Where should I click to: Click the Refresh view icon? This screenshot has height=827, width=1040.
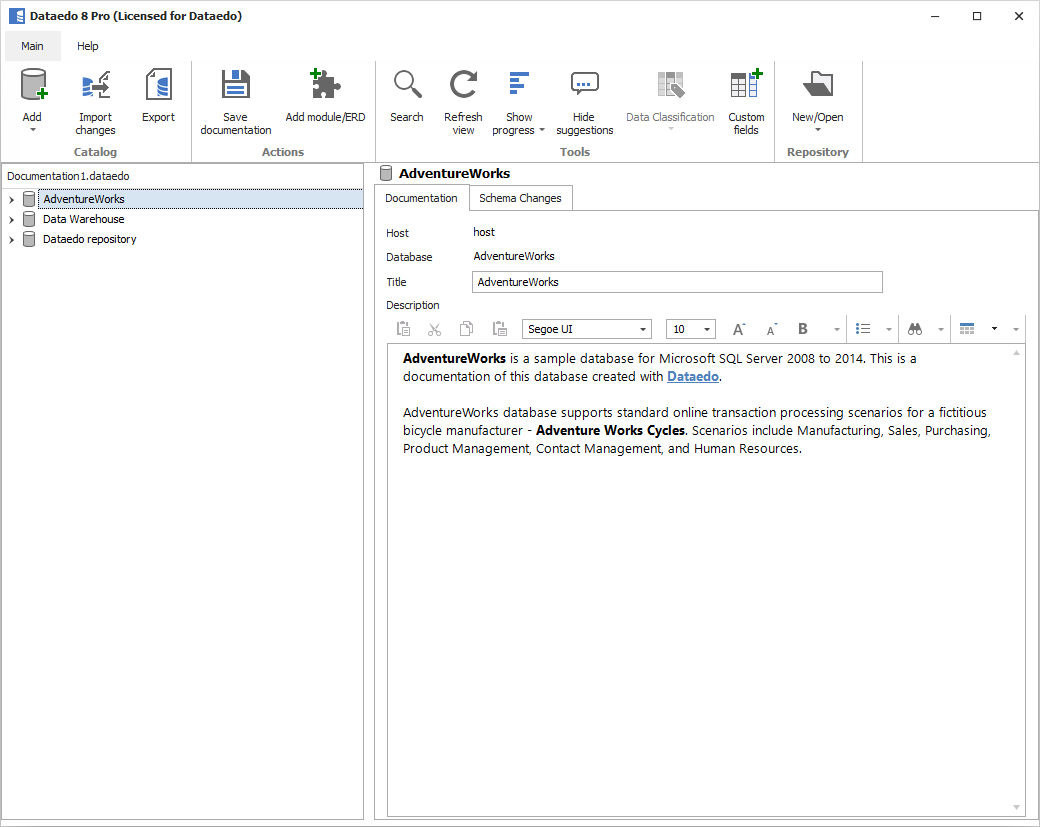click(463, 87)
